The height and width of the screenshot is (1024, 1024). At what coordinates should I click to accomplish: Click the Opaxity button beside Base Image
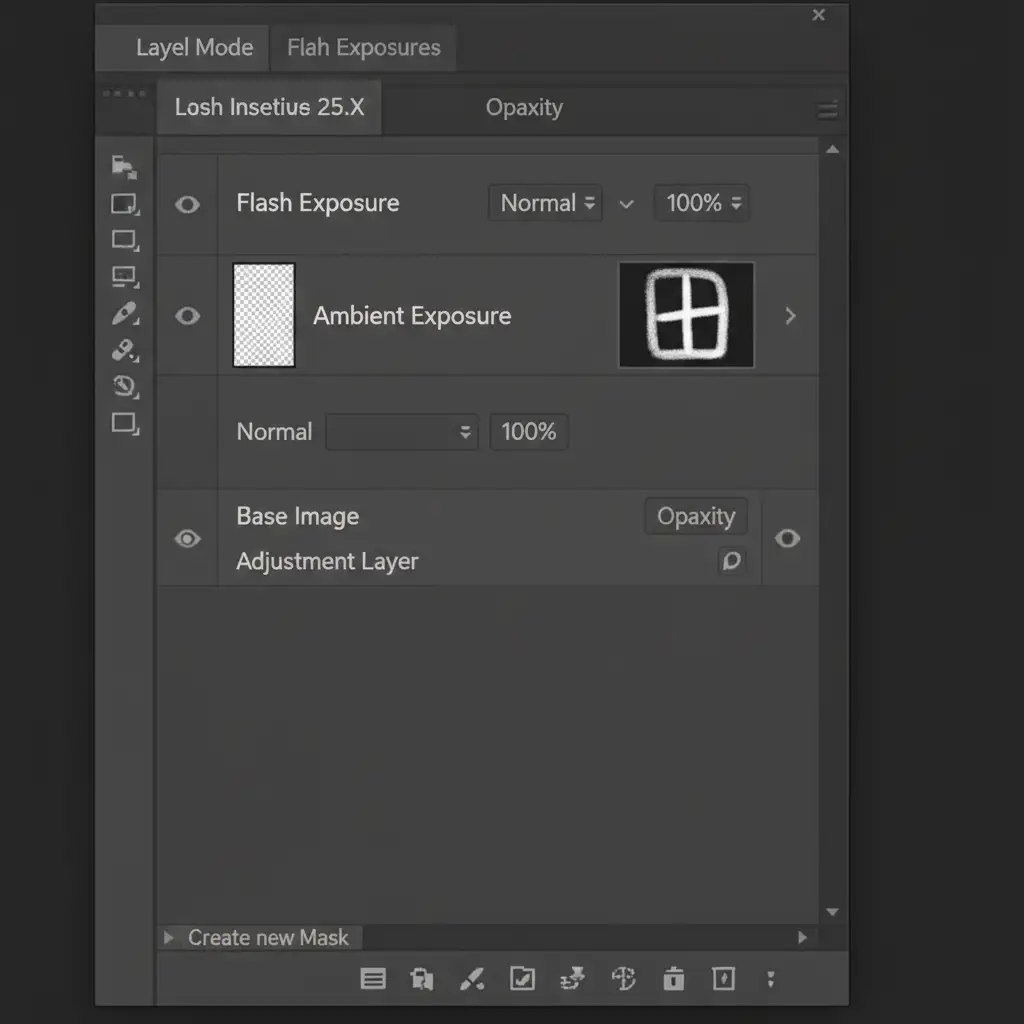pyautogui.click(x=695, y=517)
